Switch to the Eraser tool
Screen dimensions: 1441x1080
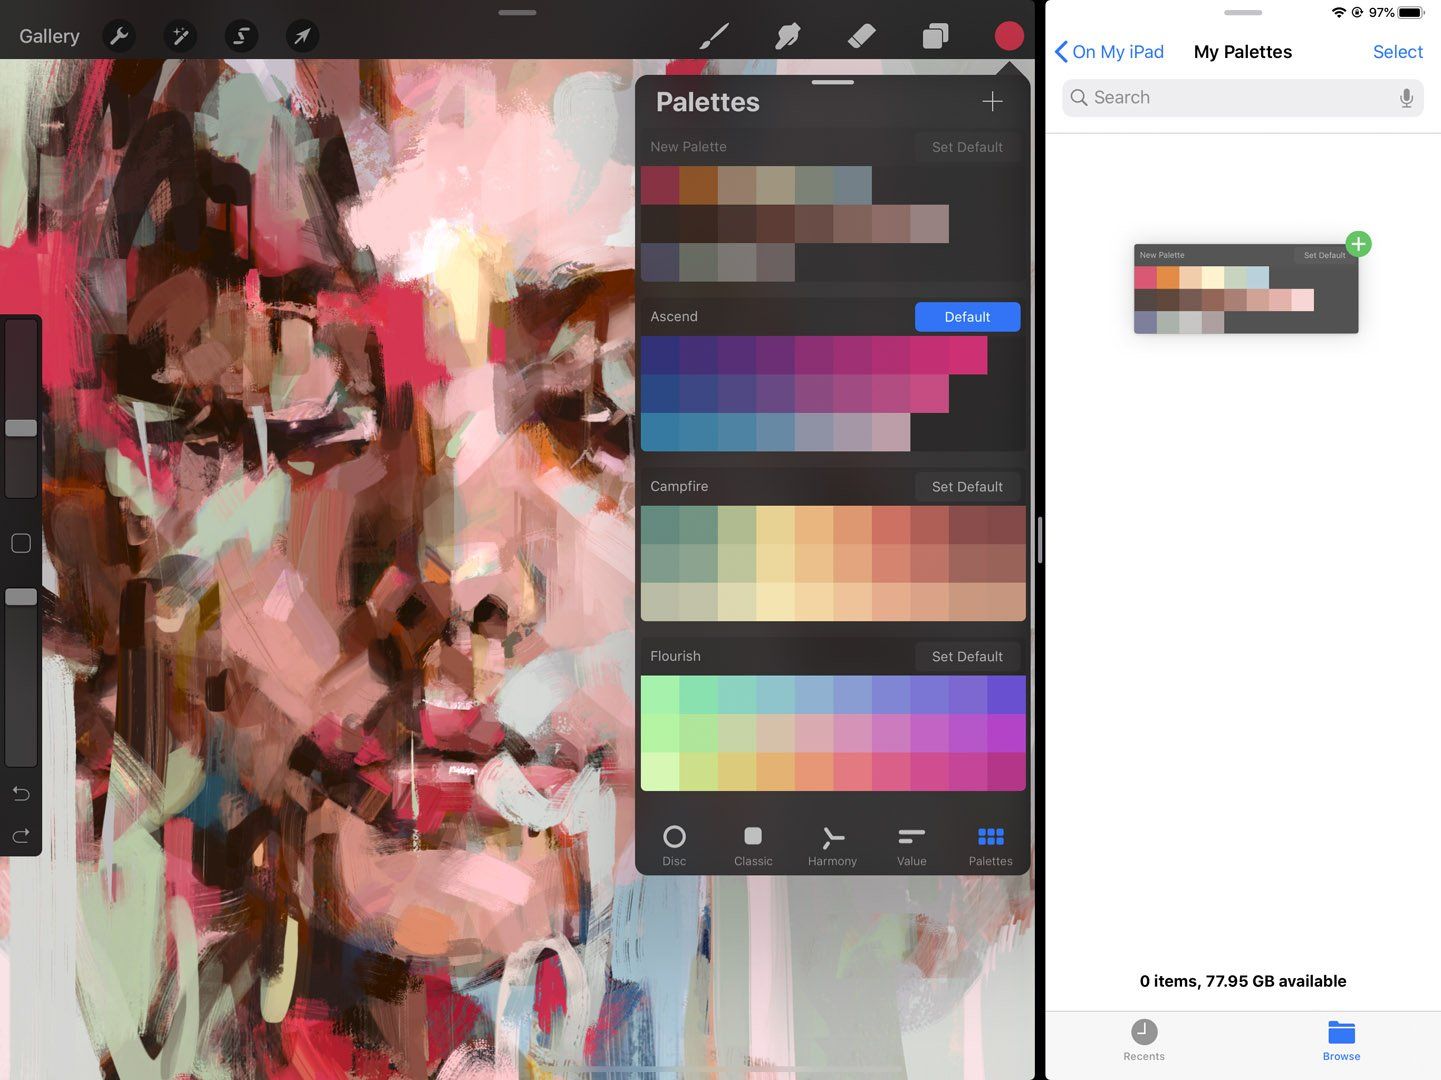(x=862, y=36)
